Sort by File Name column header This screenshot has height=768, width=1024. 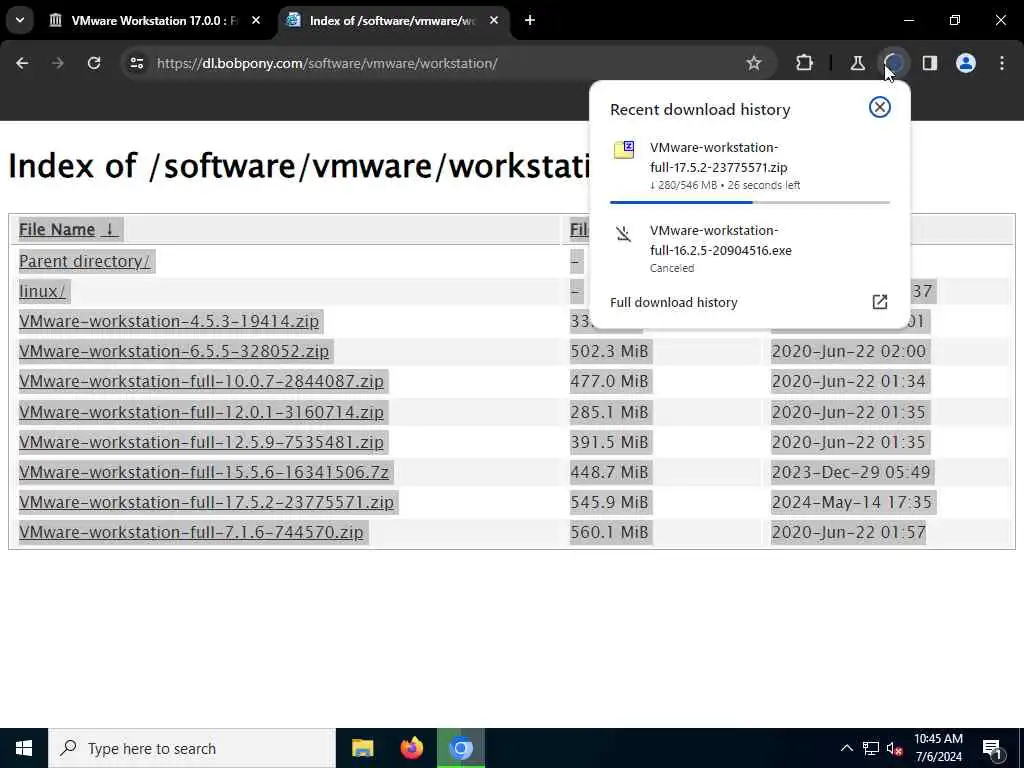click(67, 230)
